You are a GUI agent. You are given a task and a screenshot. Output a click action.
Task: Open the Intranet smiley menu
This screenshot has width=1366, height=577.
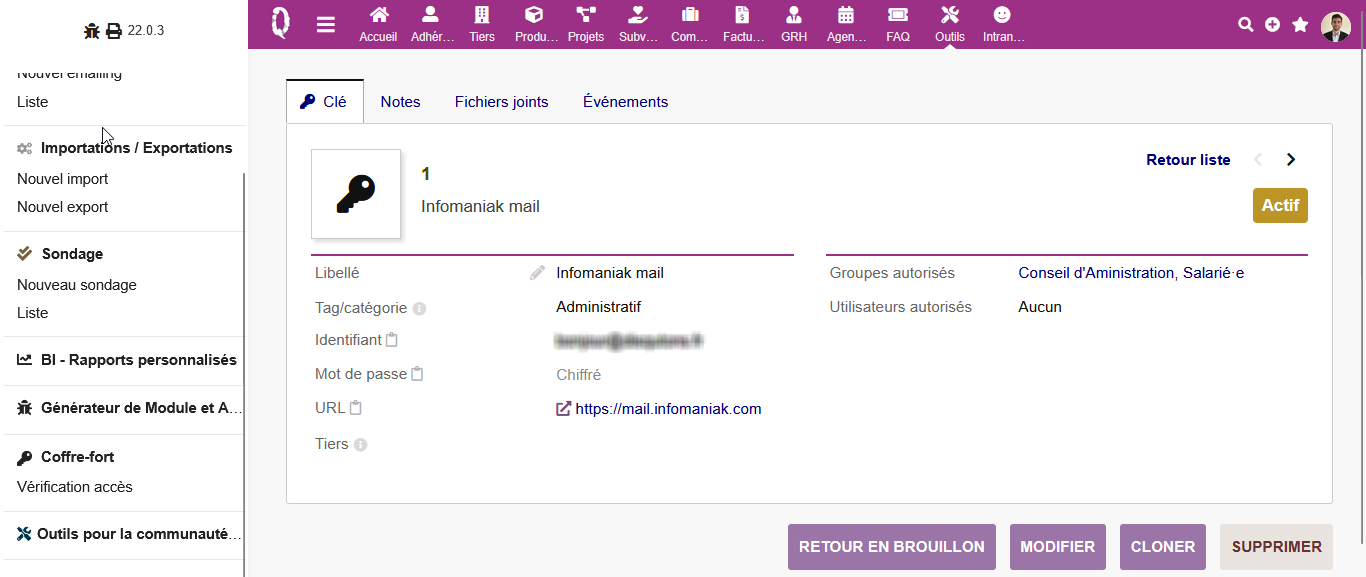point(1003,25)
